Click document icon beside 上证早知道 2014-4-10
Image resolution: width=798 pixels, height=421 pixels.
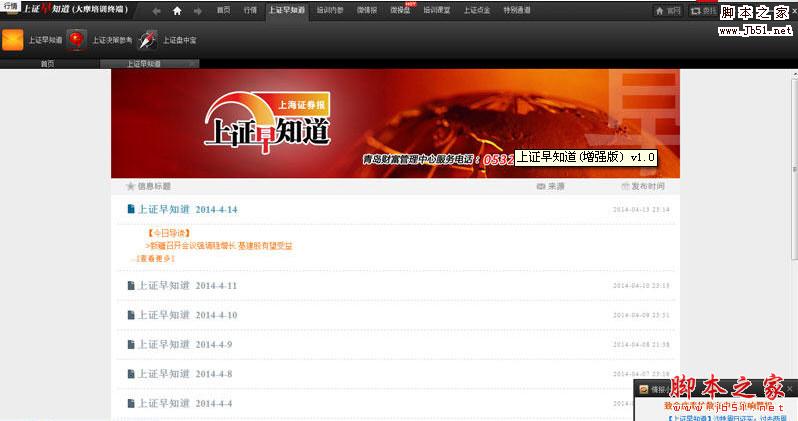pyautogui.click(x=131, y=315)
